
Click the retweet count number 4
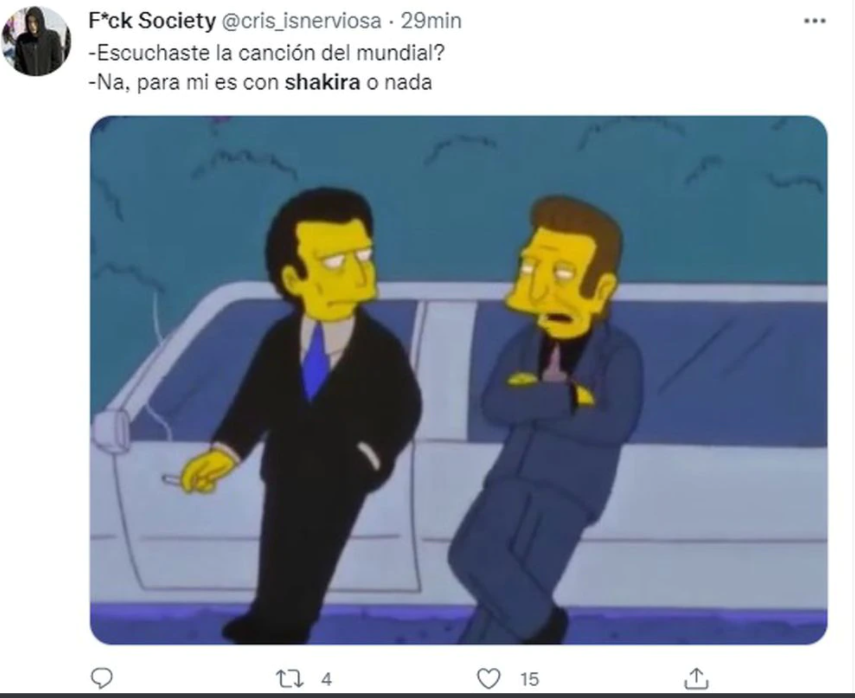pos(326,679)
